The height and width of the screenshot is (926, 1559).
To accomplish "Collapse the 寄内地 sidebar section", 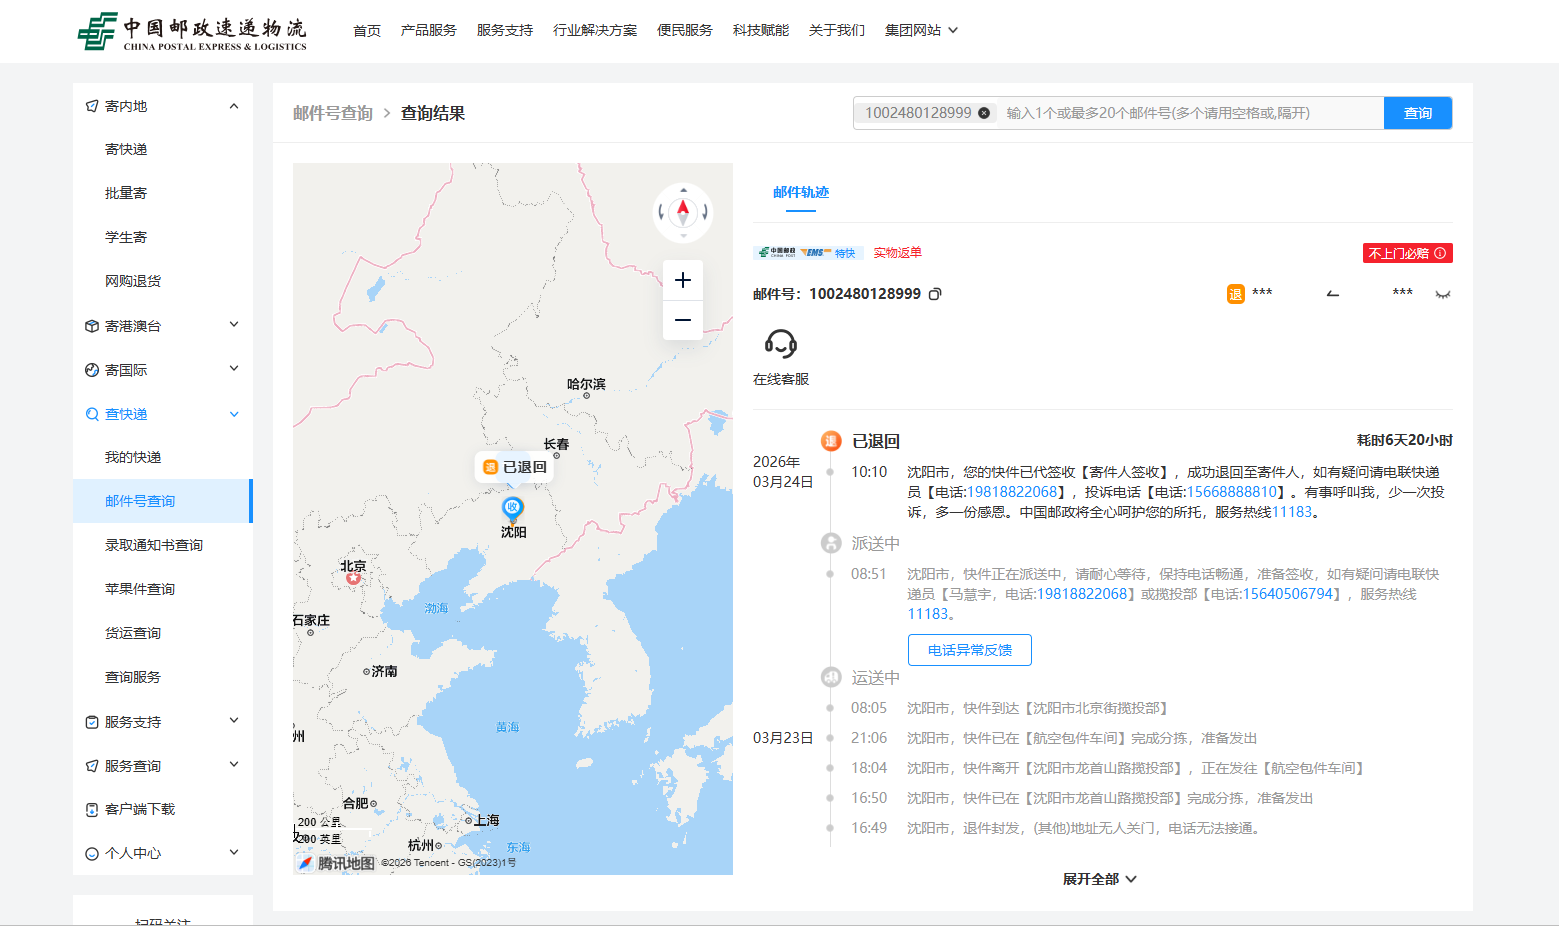I will [234, 106].
